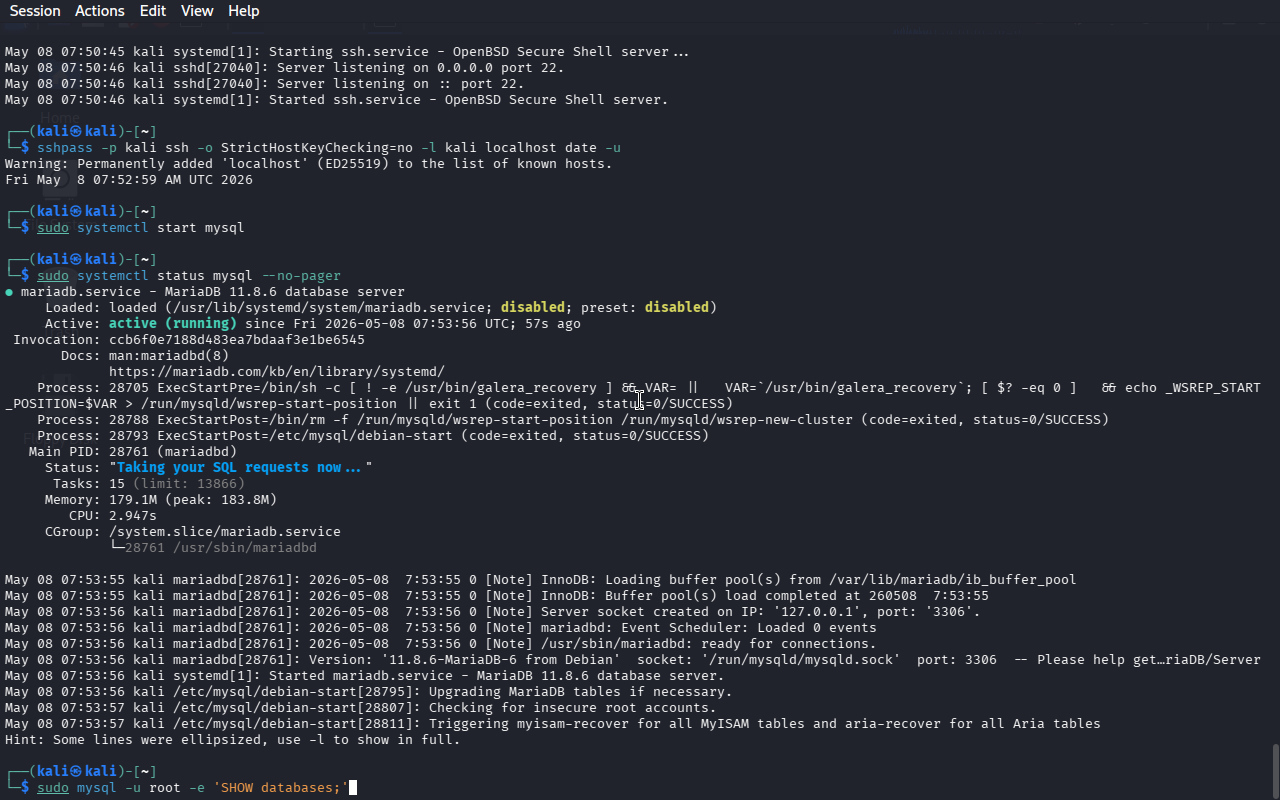Click the mariadb.com systemd docs URL

tap(277, 372)
